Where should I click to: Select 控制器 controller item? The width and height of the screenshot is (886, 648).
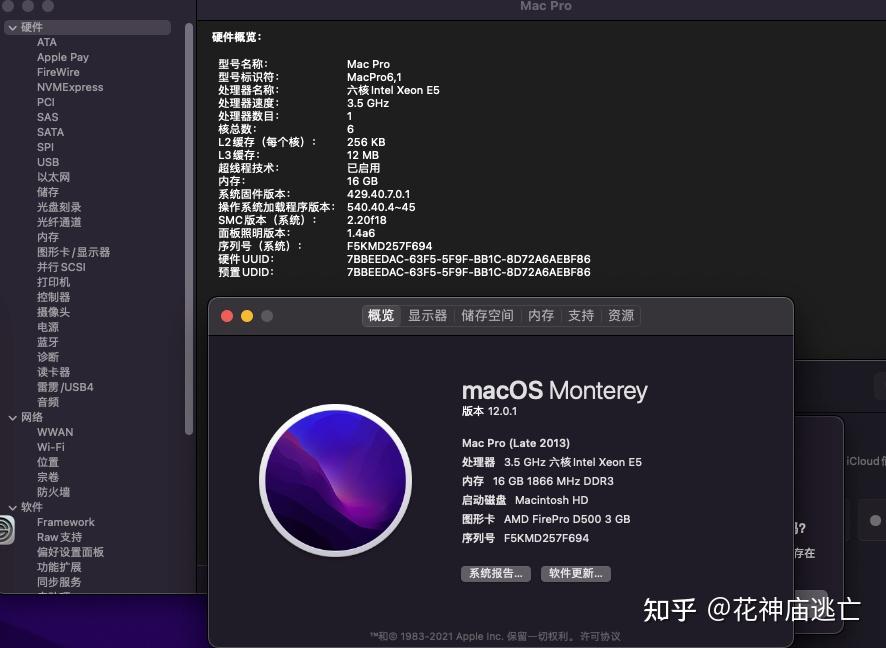54,297
